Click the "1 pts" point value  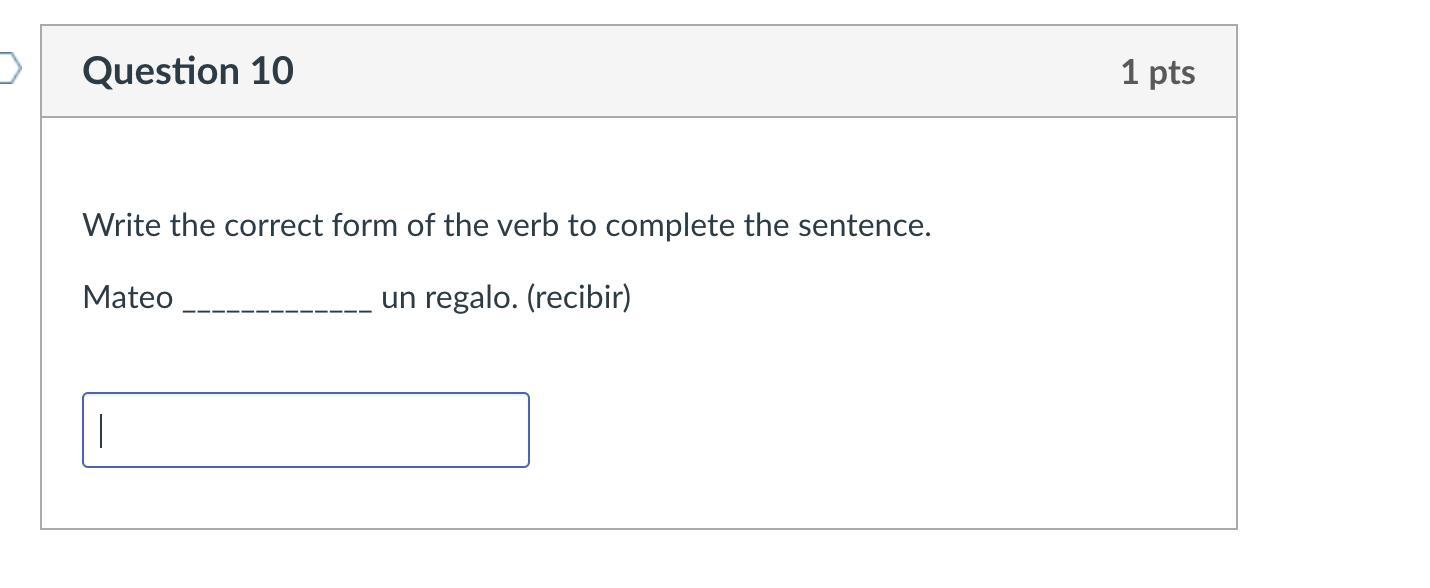[1157, 72]
